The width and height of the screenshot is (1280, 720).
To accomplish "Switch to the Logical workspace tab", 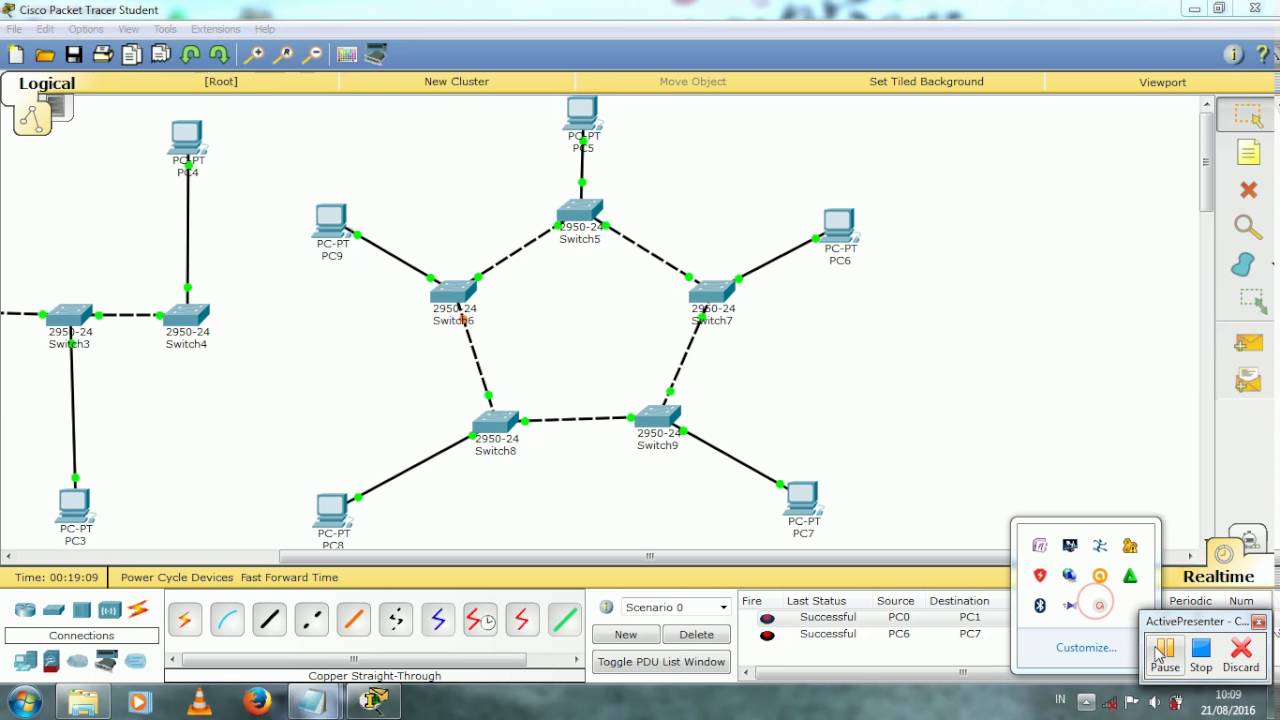I will click(46, 84).
